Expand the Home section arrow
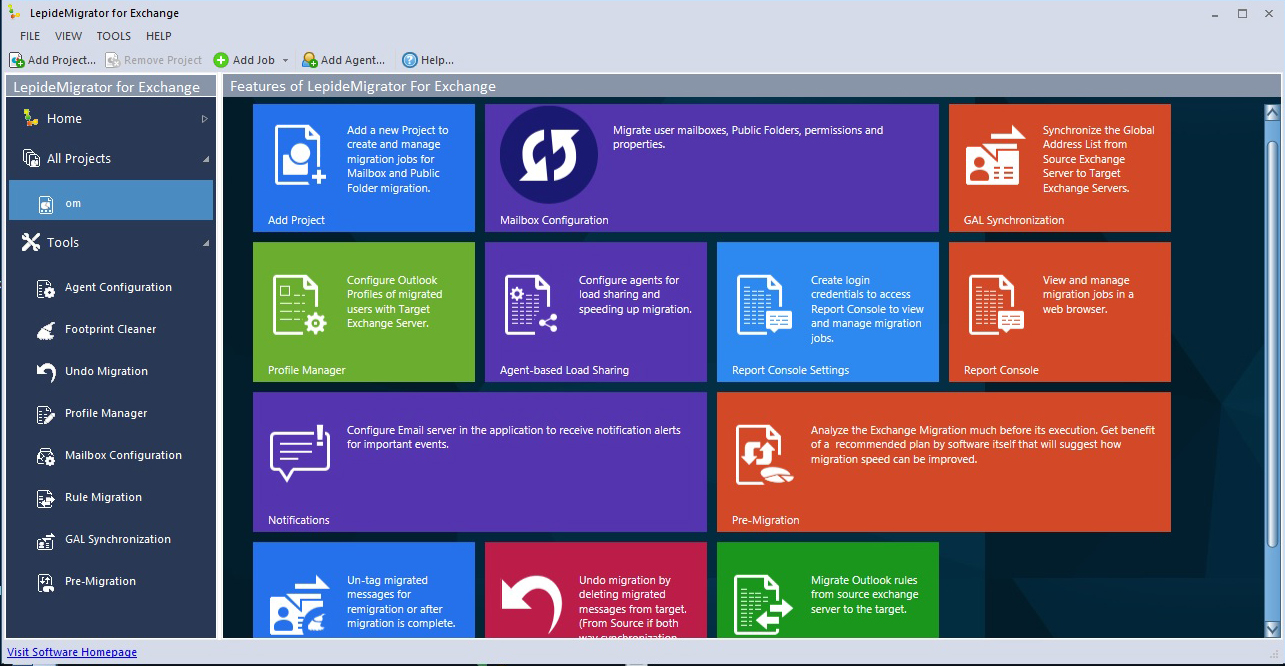The image size is (1285, 666). pyautogui.click(x=205, y=118)
